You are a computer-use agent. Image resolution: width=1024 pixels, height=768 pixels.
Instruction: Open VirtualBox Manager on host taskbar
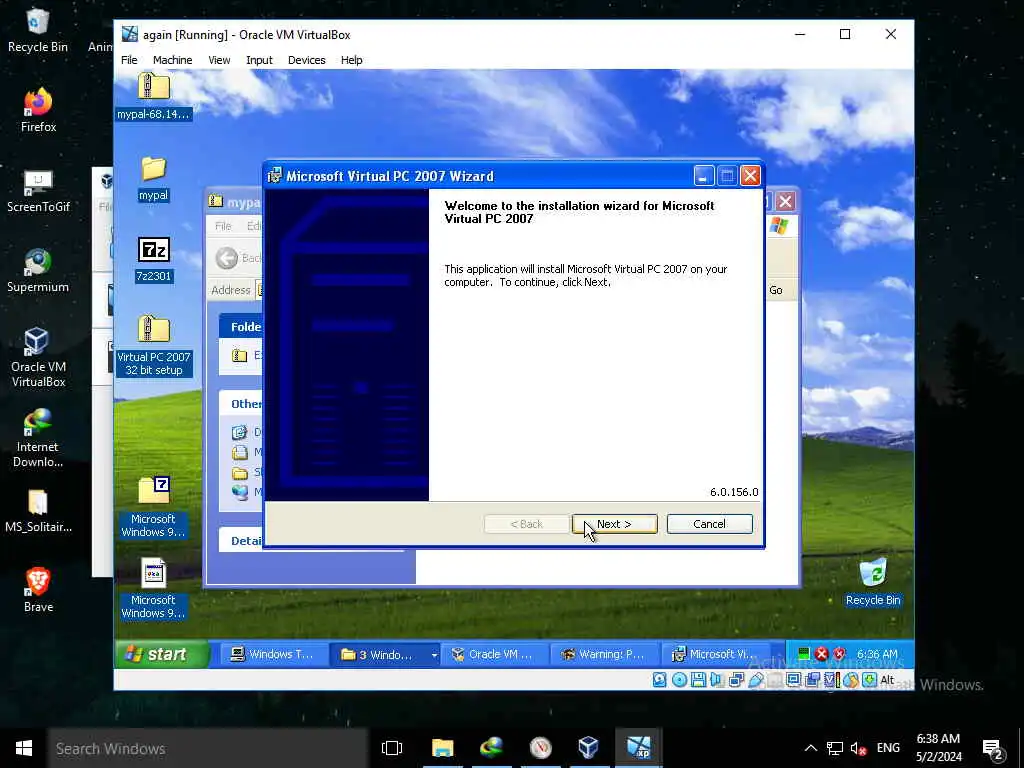coord(589,748)
